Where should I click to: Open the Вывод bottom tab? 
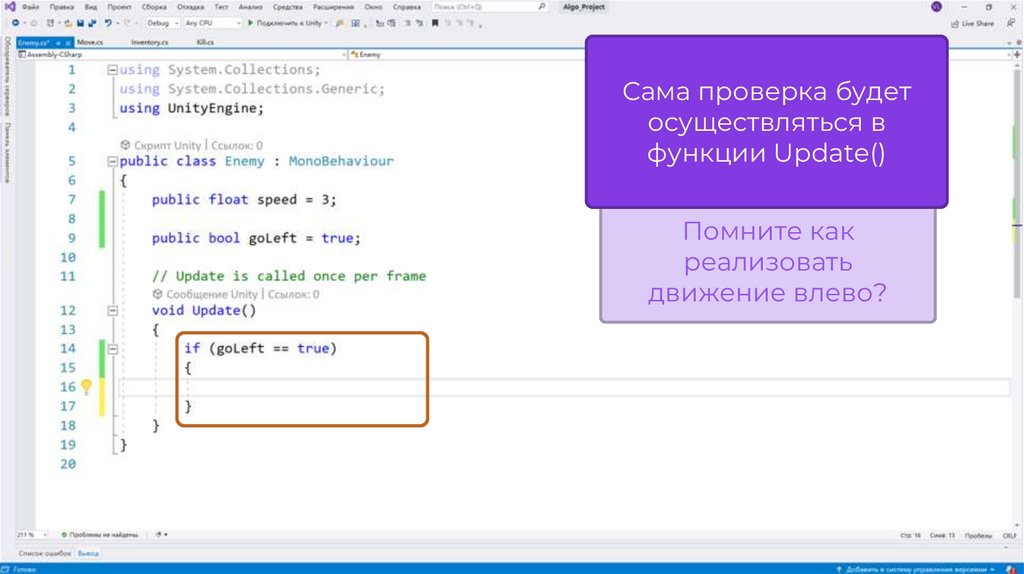coord(88,554)
